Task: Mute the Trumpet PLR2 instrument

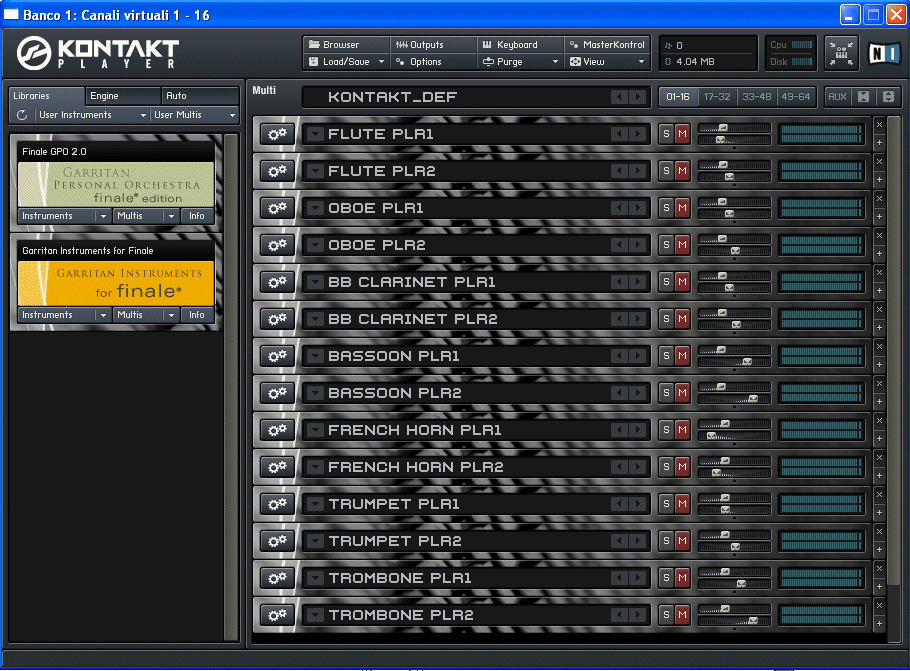Action: click(682, 541)
